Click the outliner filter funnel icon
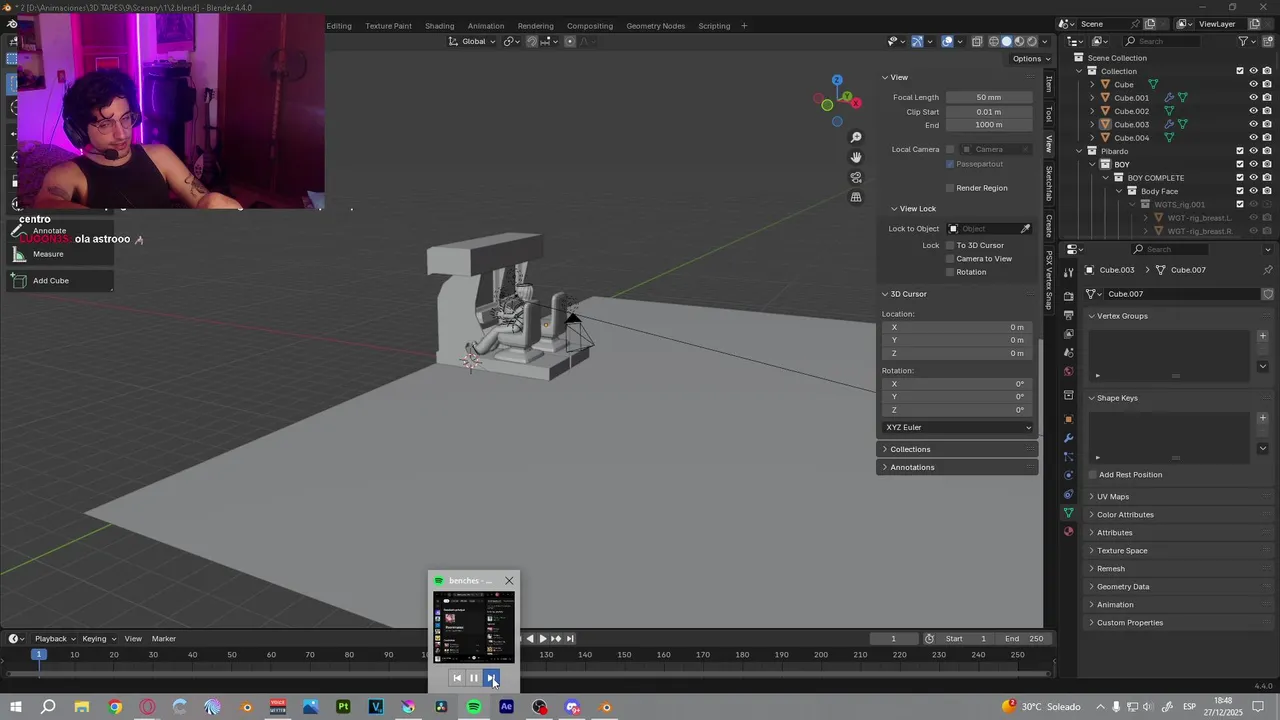The width and height of the screenshot is (1280, 720). tap(1244, 41)
